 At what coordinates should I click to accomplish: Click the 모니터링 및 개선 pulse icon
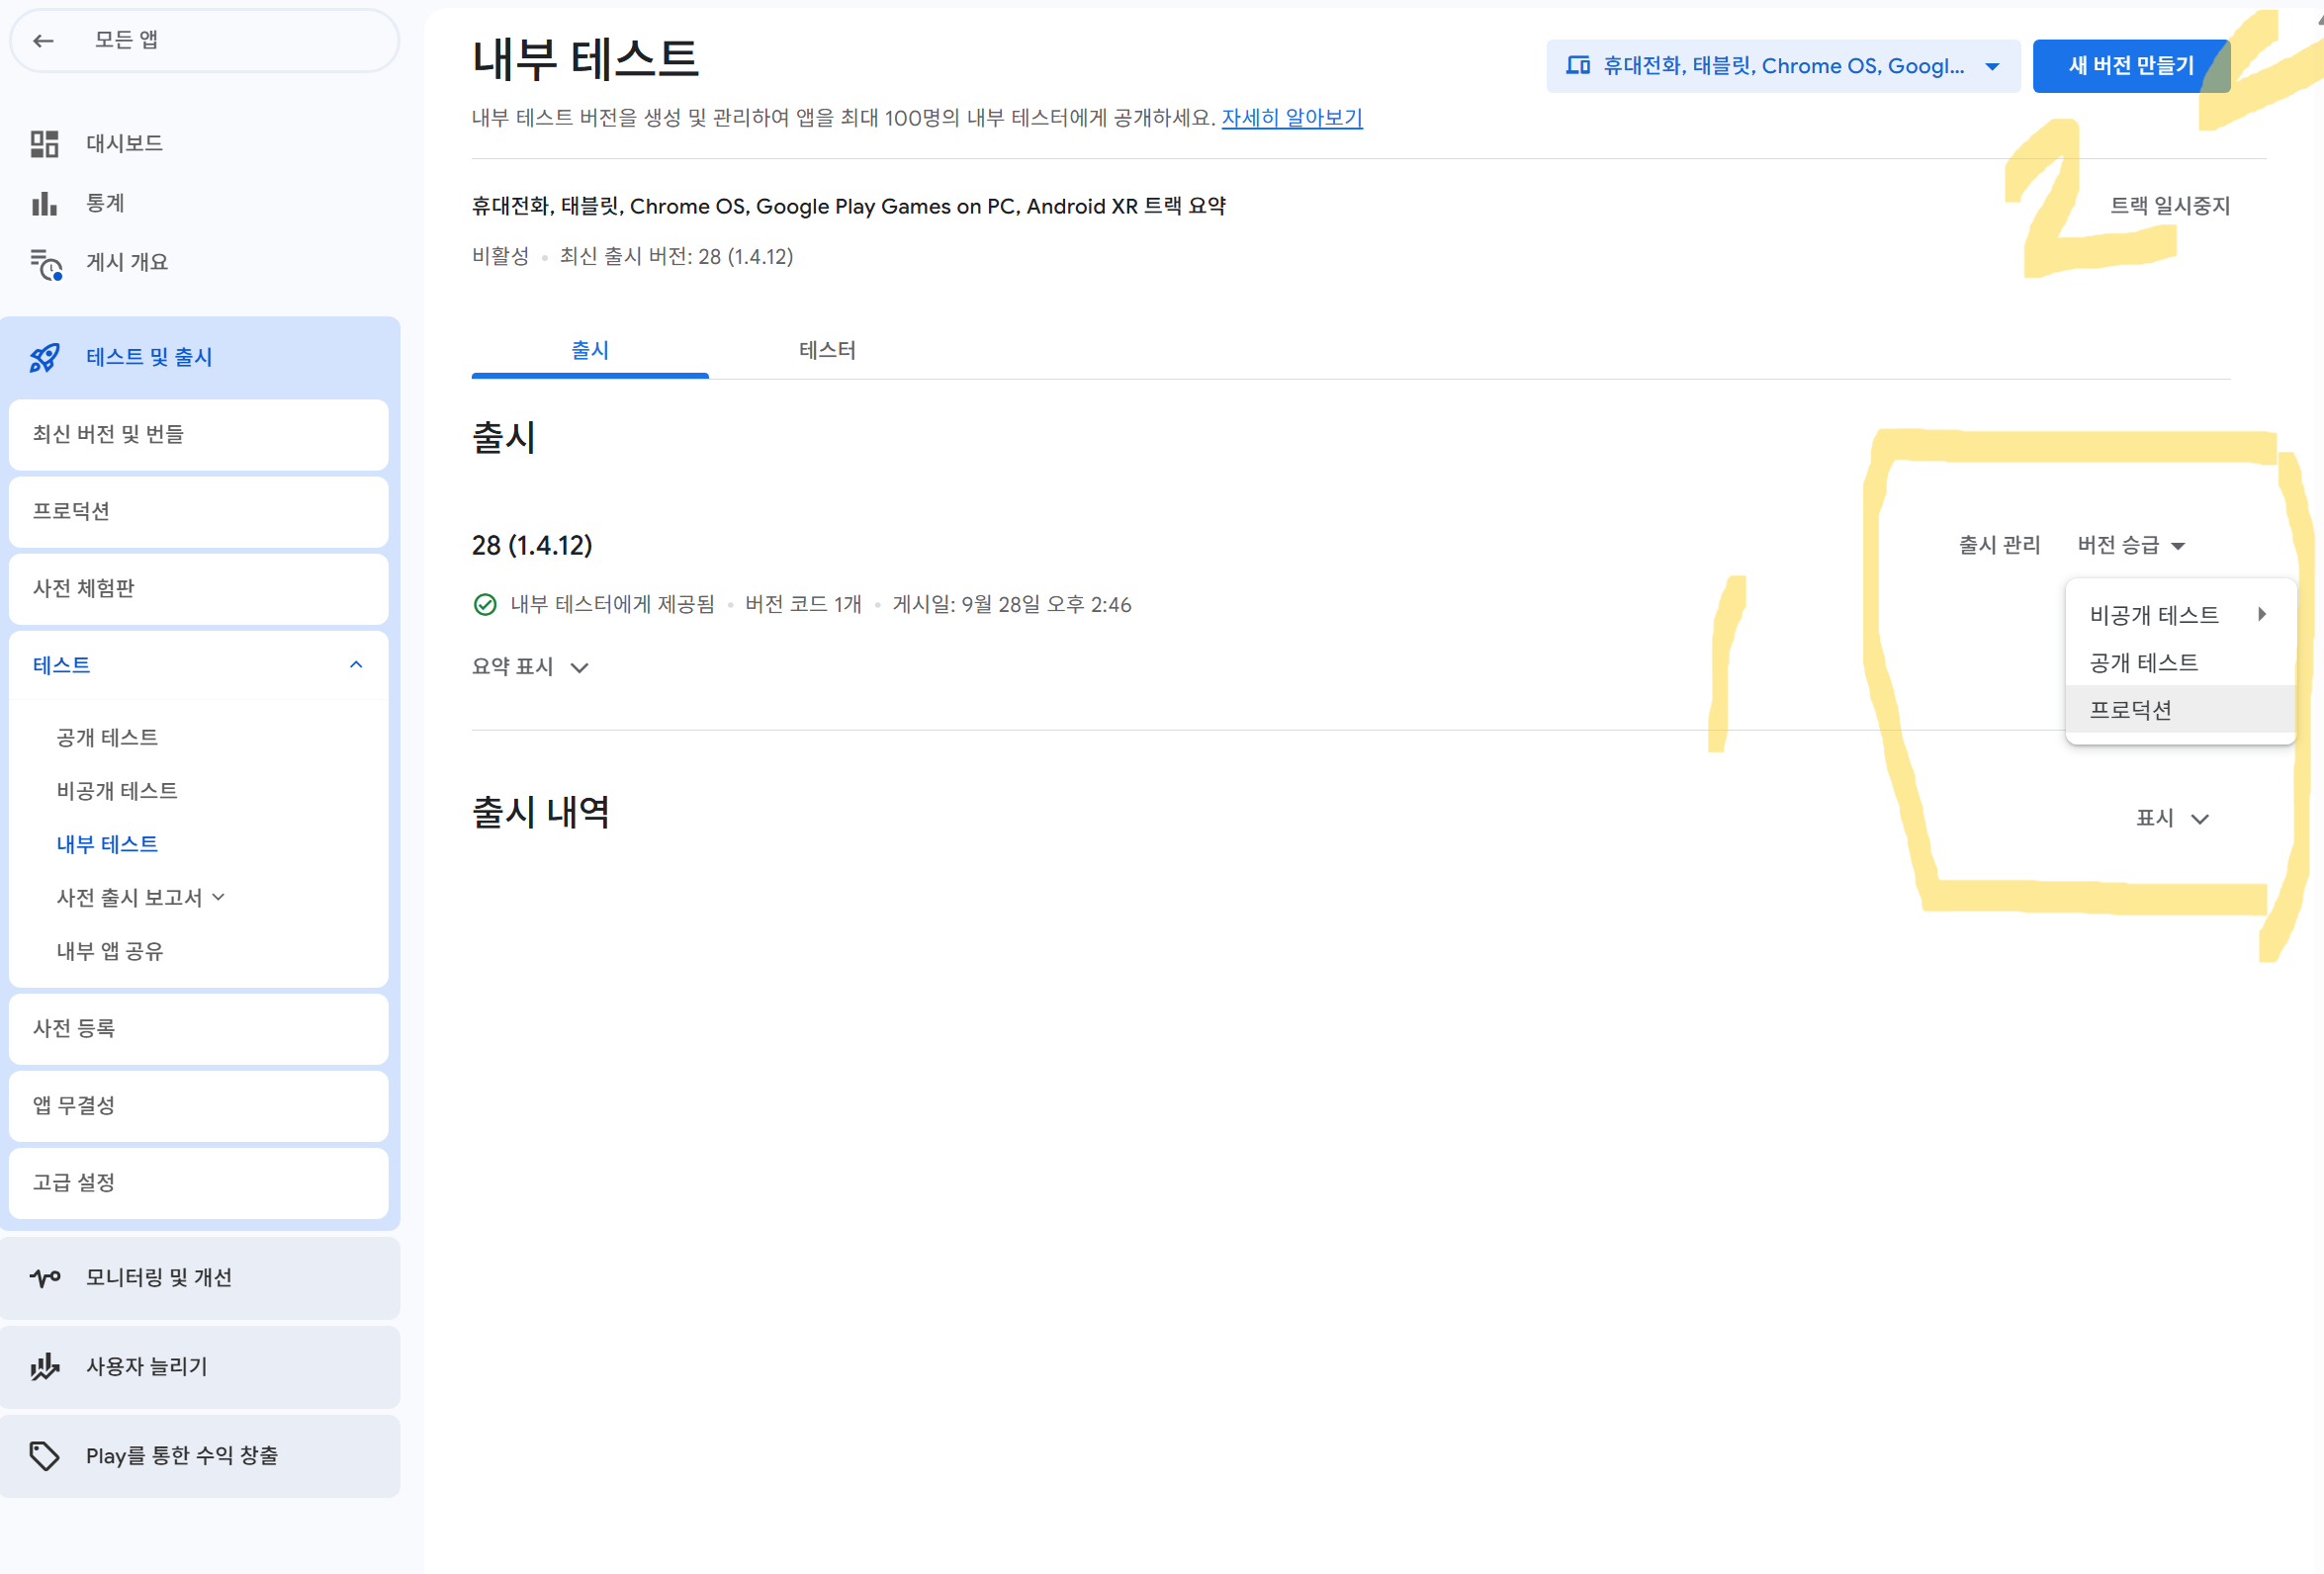click(x=44, y=1277)
